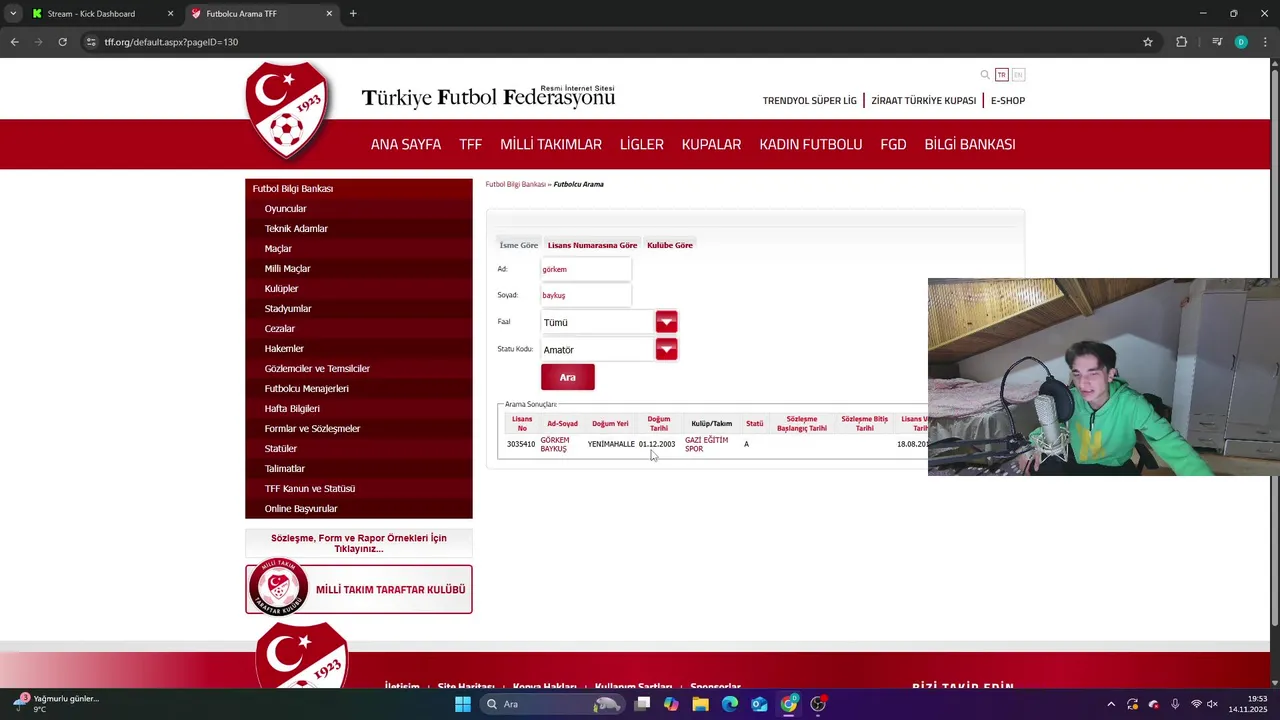This screenshot has width=1280, height=720.
Task: Select İsme Göre tab
Action: [x=519, y=245]
